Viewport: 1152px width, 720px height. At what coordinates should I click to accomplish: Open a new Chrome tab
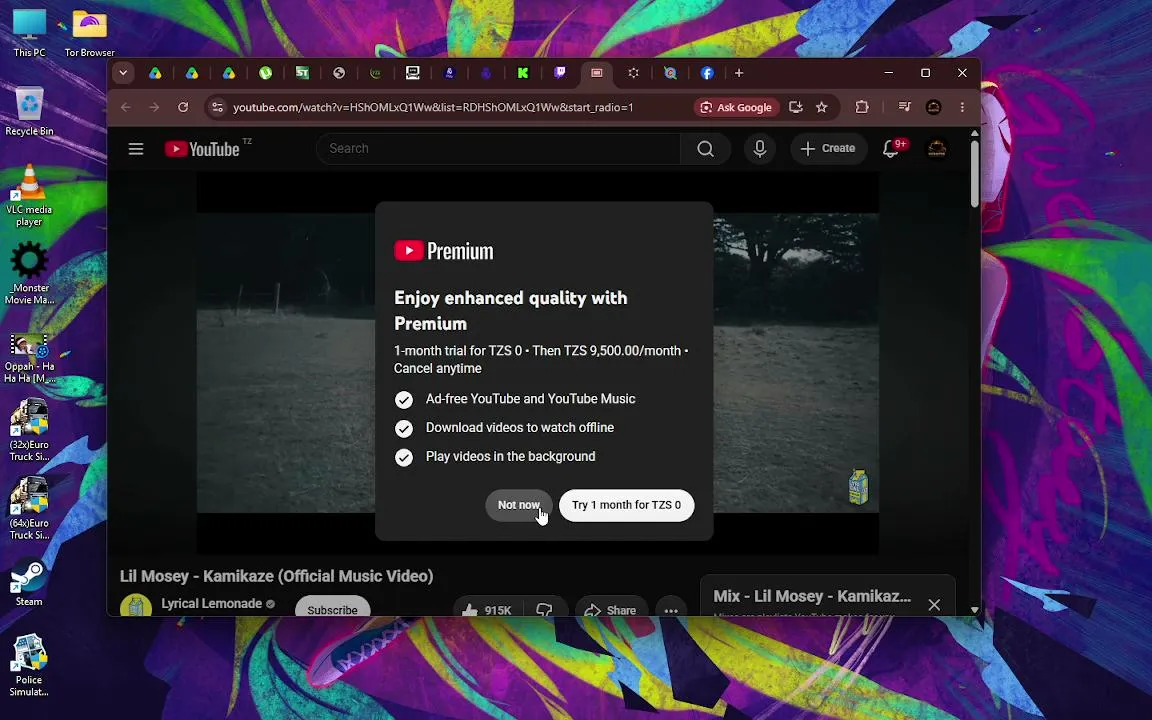pyautogui.click(x=739, y=73)
